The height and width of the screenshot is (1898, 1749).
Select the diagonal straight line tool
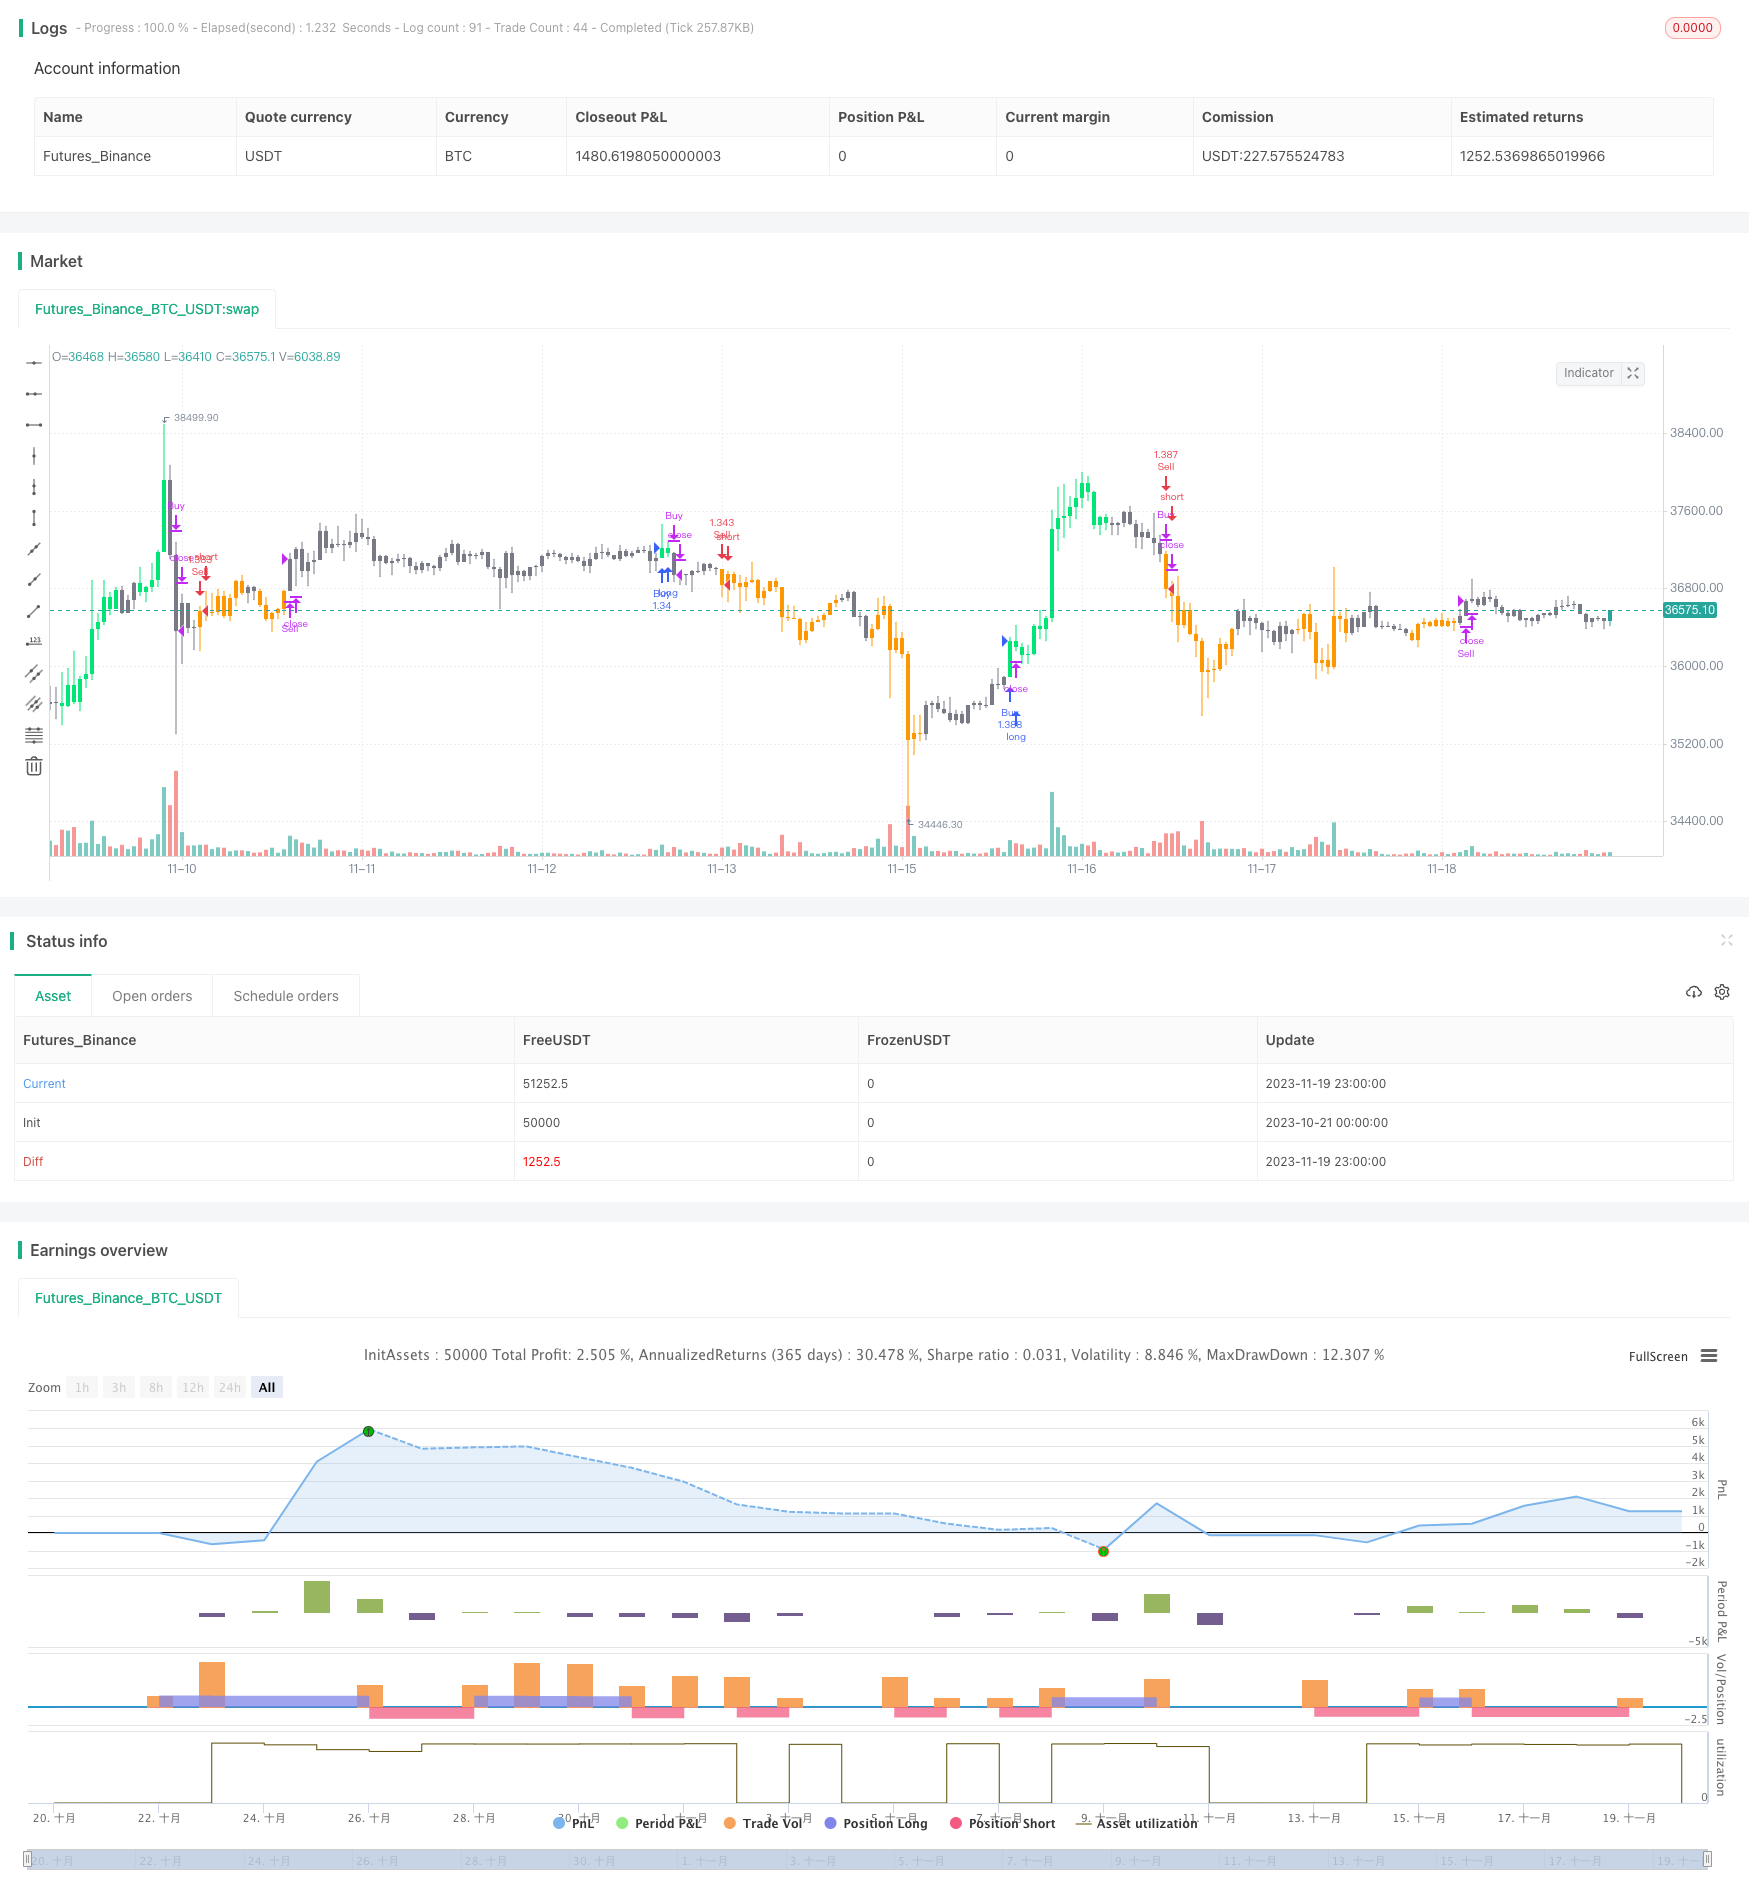pos(34,549)
